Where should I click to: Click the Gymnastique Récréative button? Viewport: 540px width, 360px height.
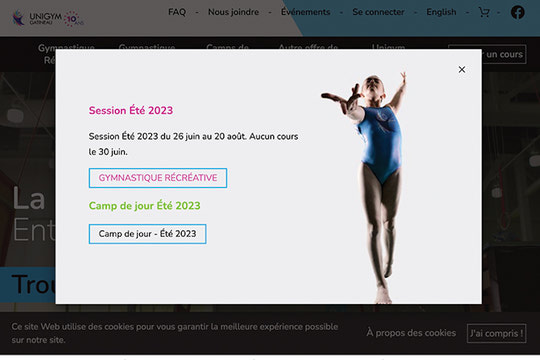click(158, 178)
